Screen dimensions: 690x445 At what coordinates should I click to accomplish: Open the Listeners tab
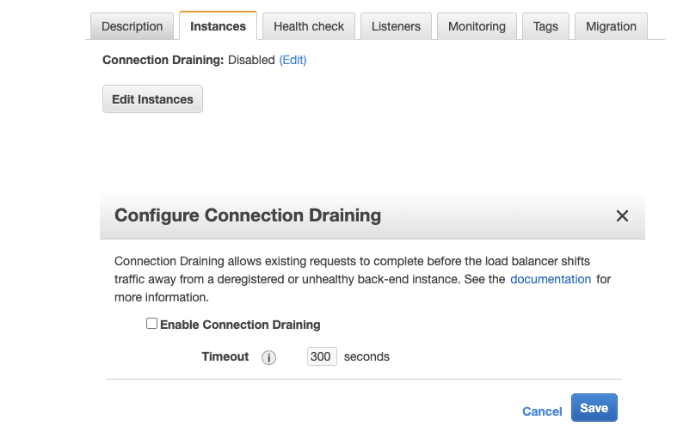pyautogui.click(x=396, y=26)
